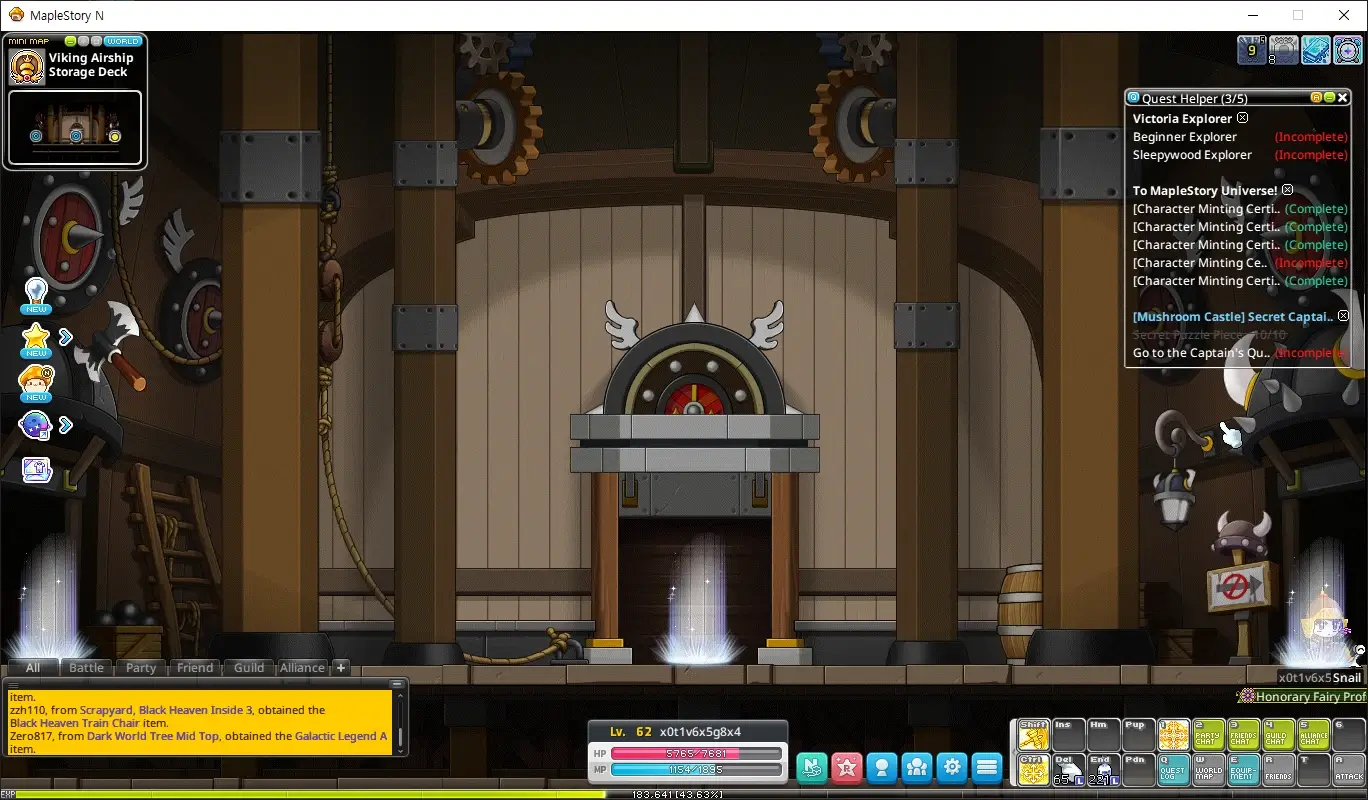1368x800 pixels.
Task: Switch to the Friend chat tab
Action: point(195,668)
